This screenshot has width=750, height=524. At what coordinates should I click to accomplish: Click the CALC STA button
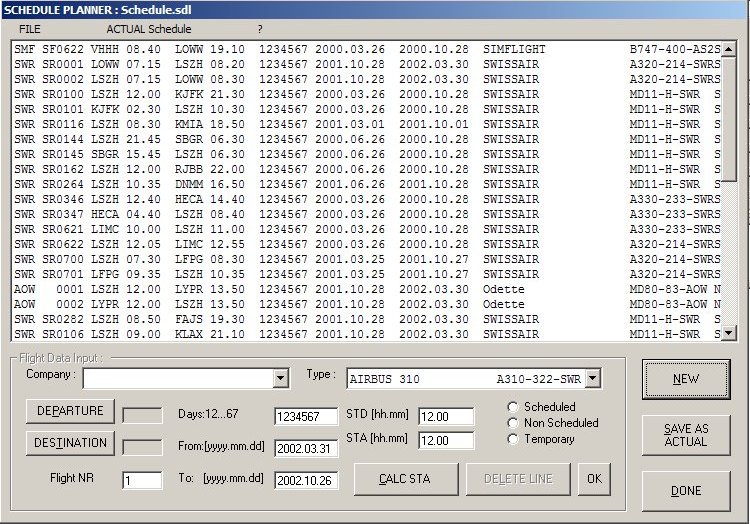click(406, 479)
